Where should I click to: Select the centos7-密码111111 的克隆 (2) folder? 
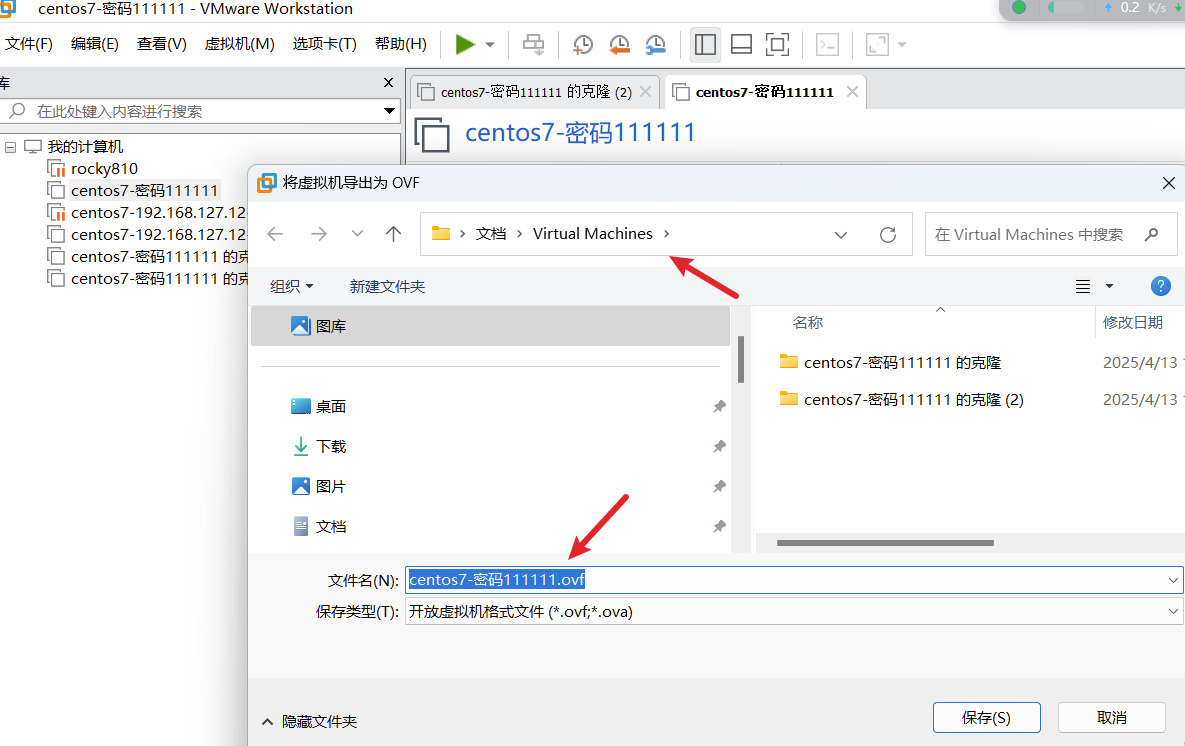pyautogui.click(x=914, y=400)
